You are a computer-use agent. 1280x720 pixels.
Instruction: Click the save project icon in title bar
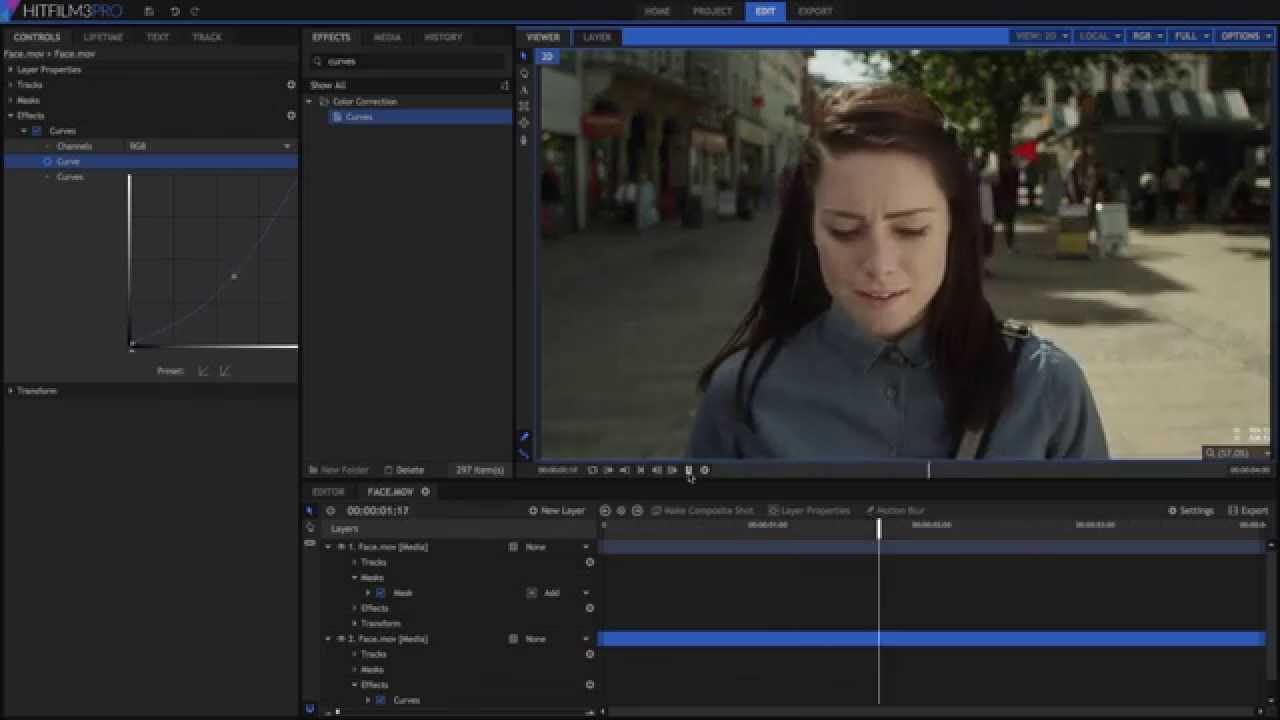click(x=149, y=11)
